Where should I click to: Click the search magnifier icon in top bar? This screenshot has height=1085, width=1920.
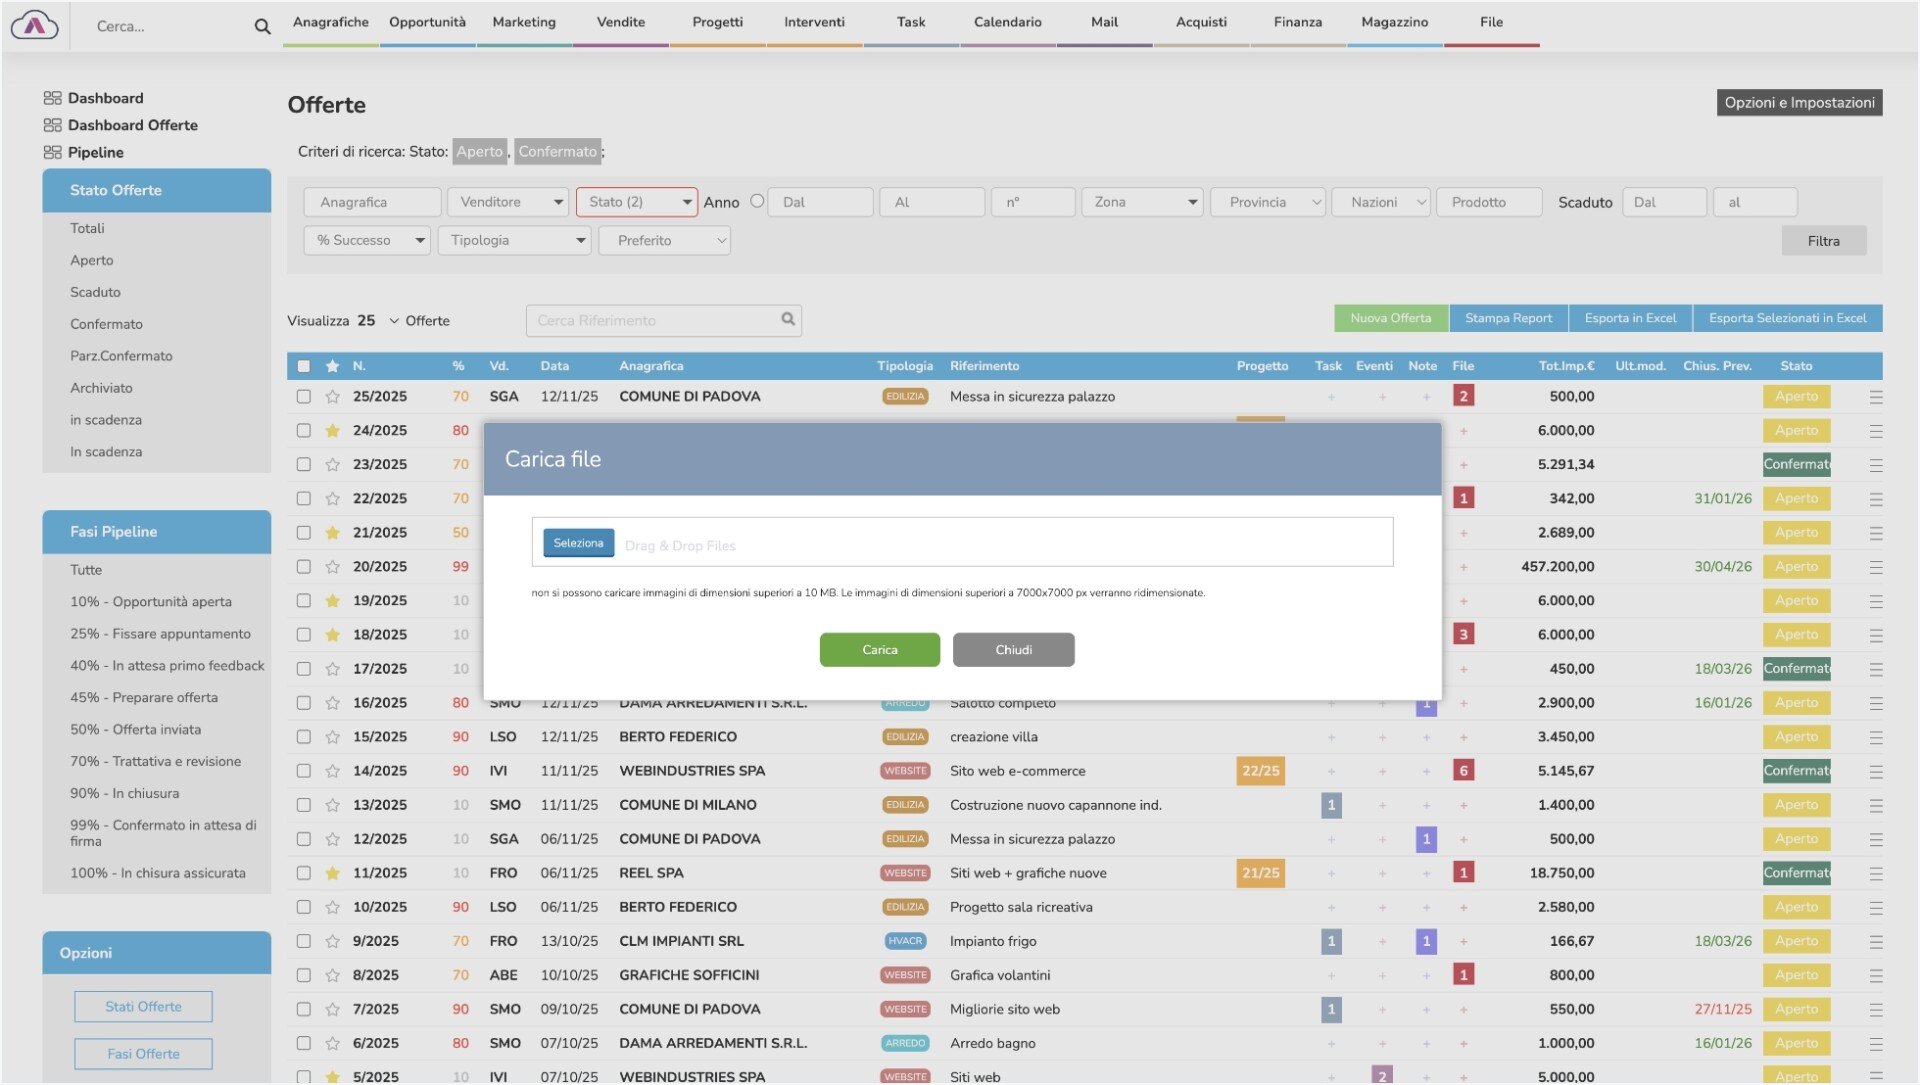tap(262, 27)
